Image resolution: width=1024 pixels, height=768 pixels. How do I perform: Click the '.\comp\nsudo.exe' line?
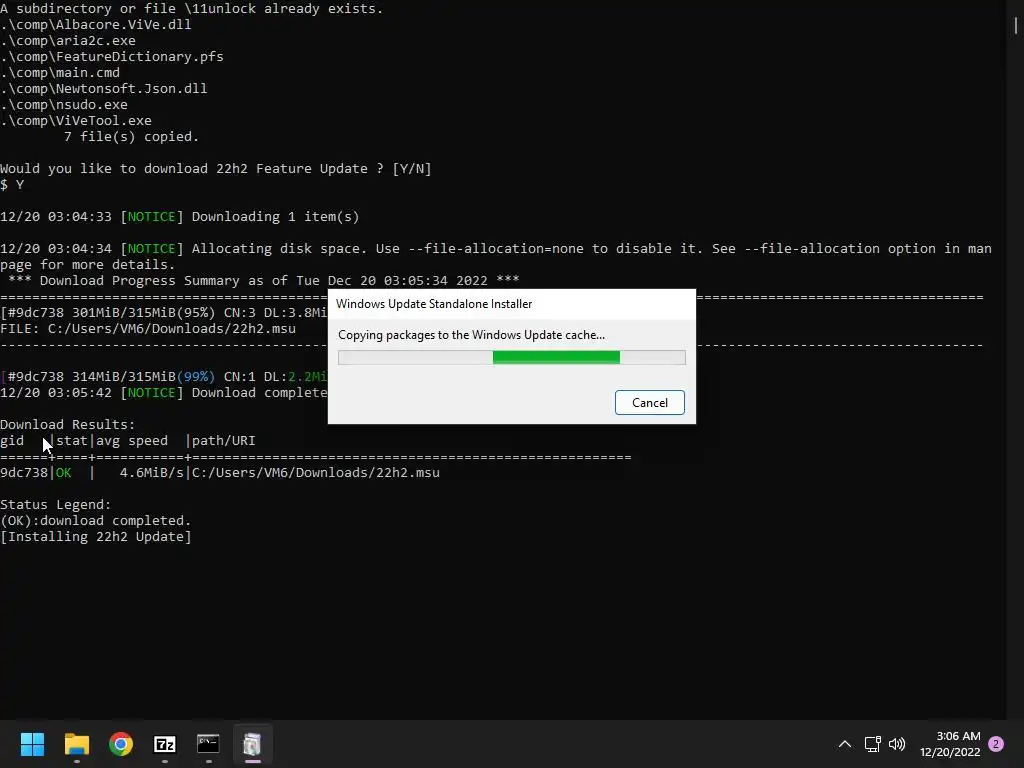click(64, 104)
